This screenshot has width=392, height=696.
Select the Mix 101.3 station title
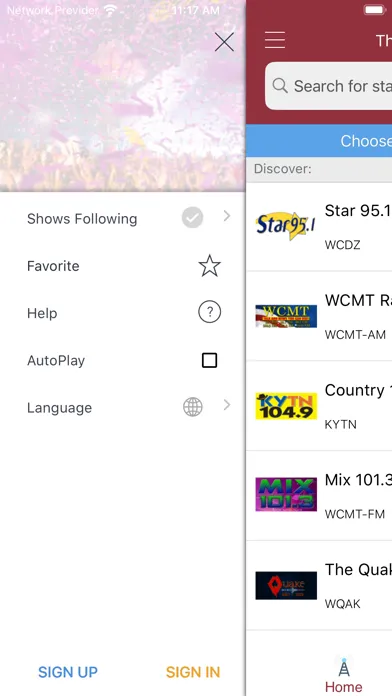pyautogui.click(x=358, y=480)
